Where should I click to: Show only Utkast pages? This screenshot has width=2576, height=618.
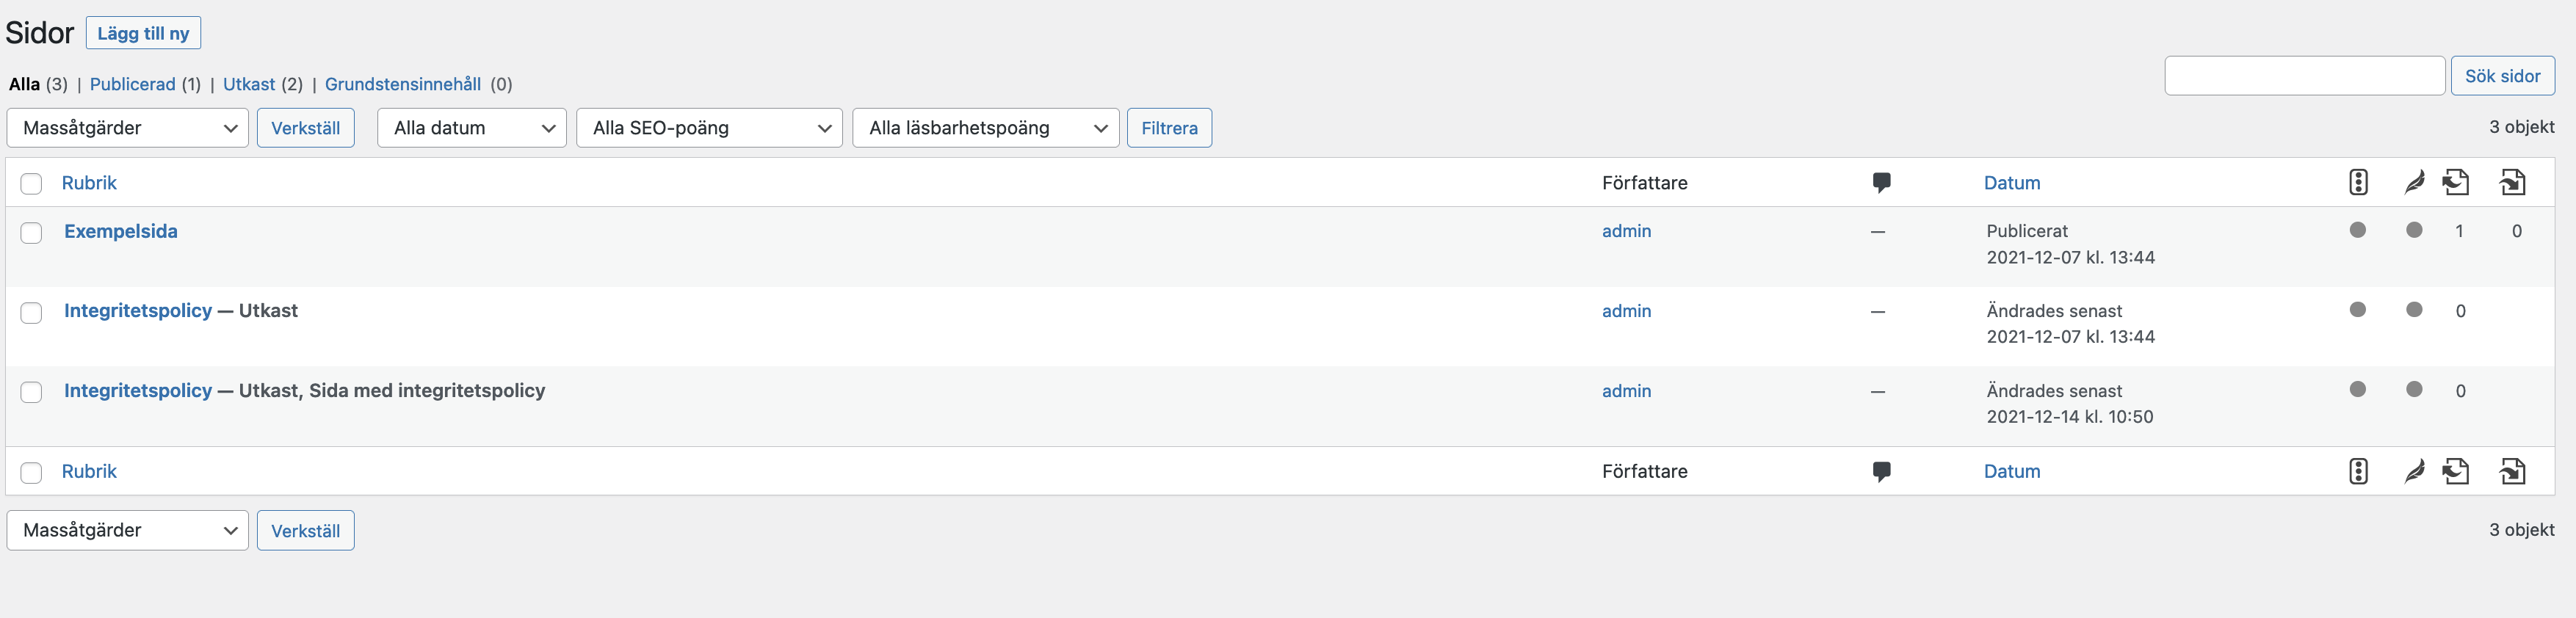coord(249,84)
